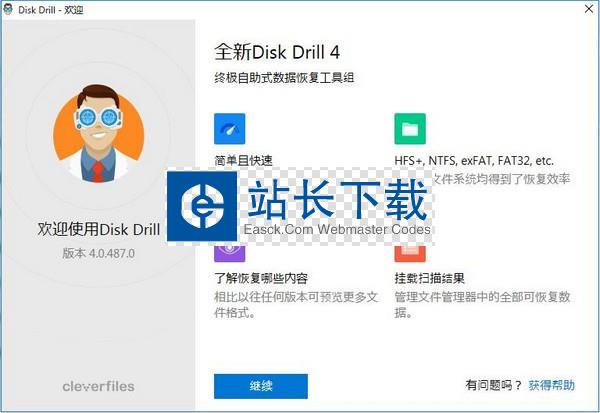Click the 有问题吗？ question text

(x=494, y=385)
